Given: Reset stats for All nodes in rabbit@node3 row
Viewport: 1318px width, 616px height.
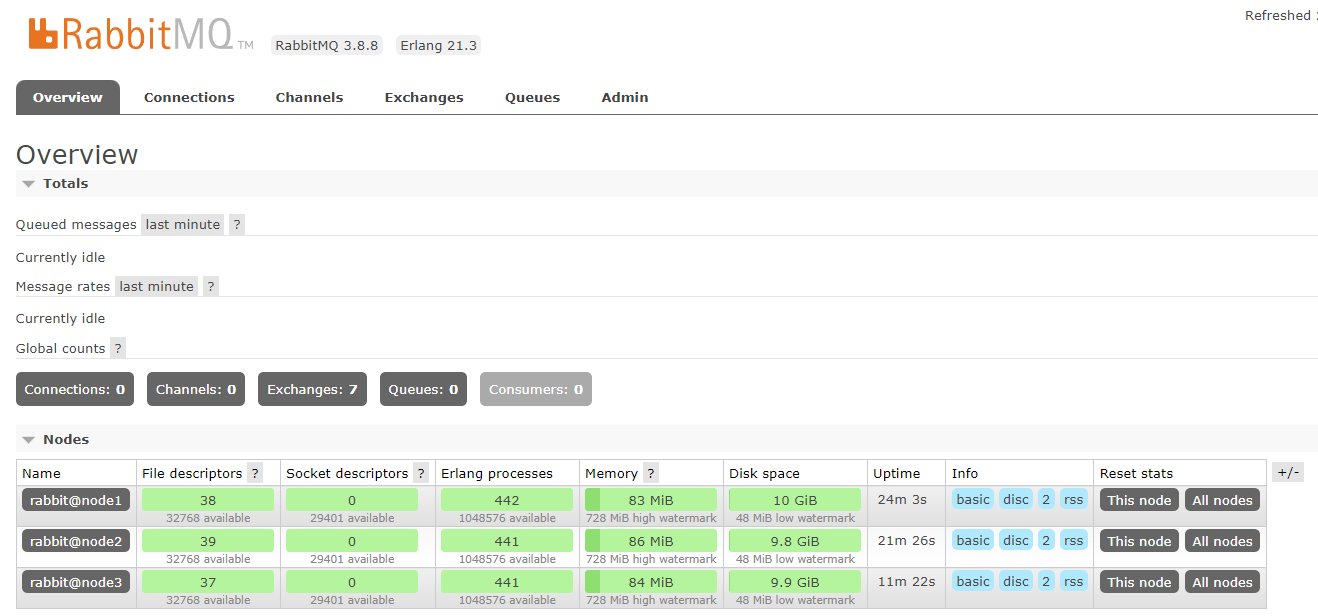Looking at the screenshot, I should [x=1222, y=582].
